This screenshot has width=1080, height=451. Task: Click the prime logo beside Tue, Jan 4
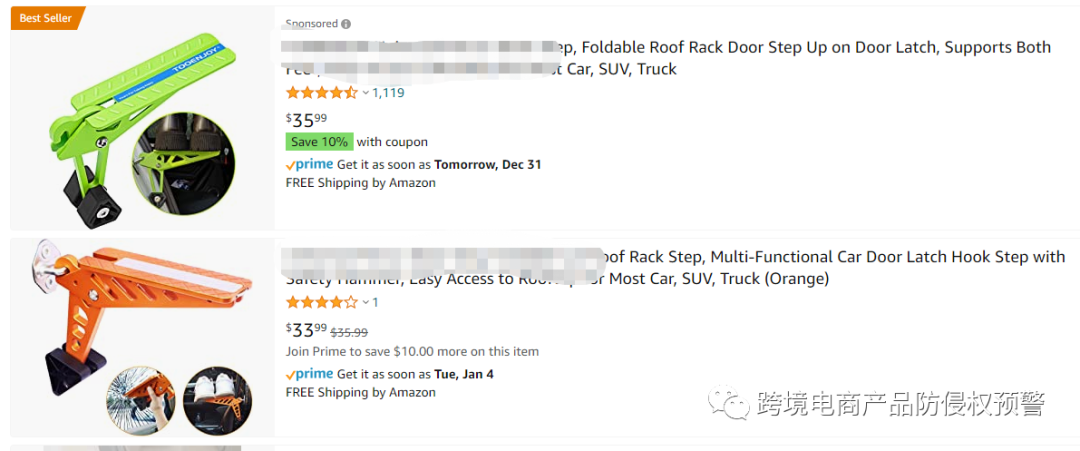pos(310,374)
